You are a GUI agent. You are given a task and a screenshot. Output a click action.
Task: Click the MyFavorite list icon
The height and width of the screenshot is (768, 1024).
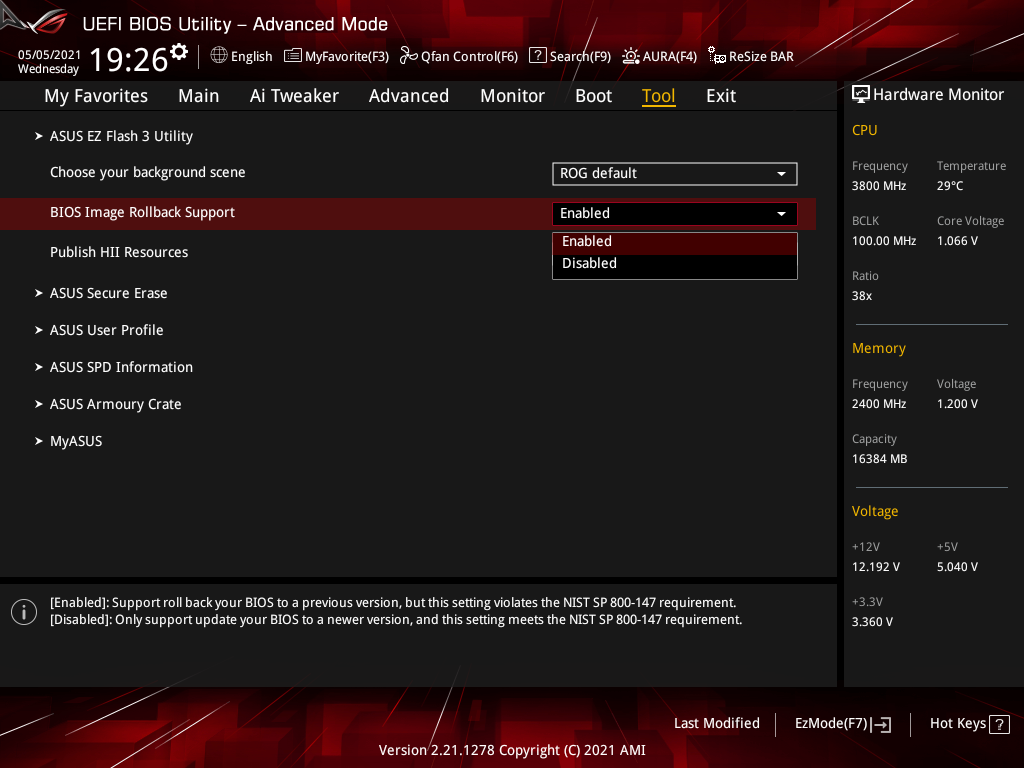point(293,56)
